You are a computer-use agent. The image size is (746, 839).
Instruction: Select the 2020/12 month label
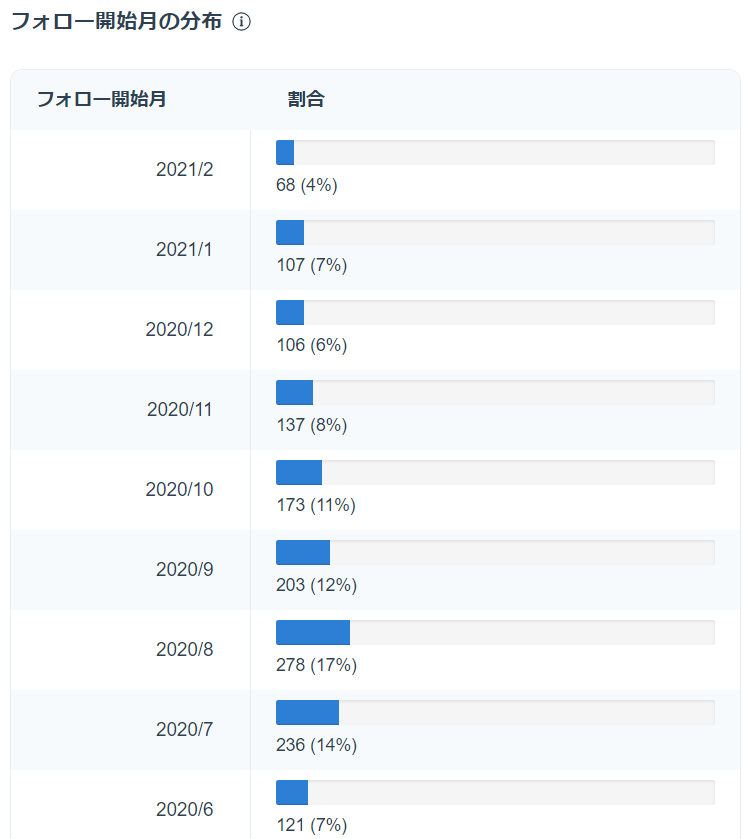(179, 330)
